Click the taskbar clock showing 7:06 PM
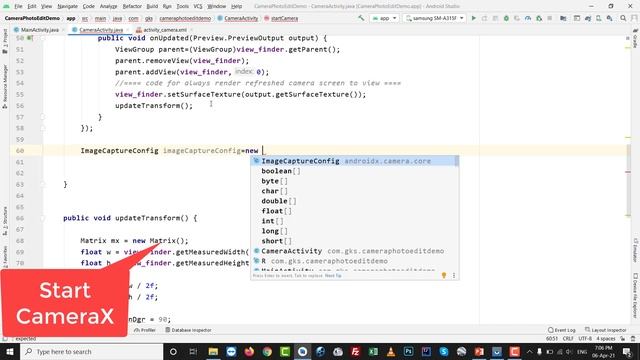Viewport: 640px width, 360px height. point(603,351)
